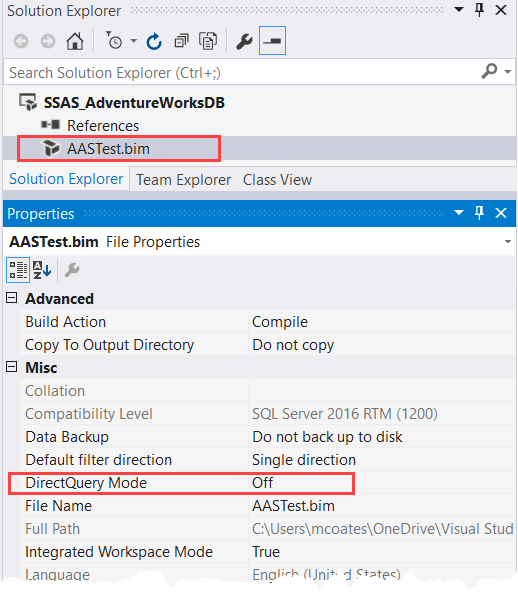The width and height of the screenshot is (518, 598).
Task: Select AASTest.bim file in tree
Action: tap(108, 148)
